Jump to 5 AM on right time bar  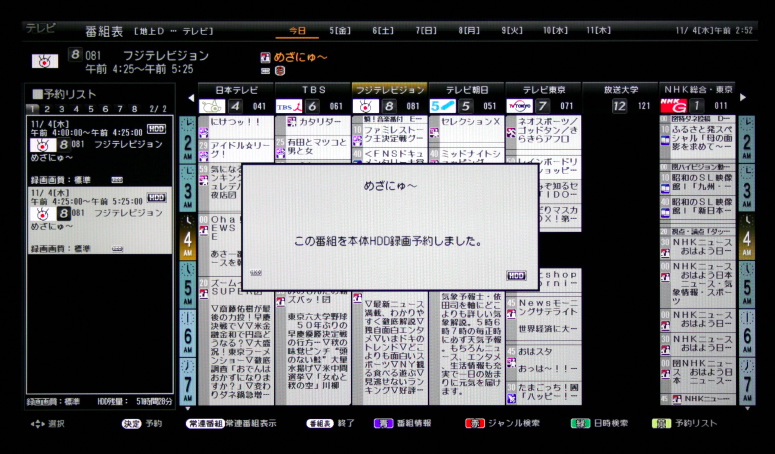coord(746,285)
